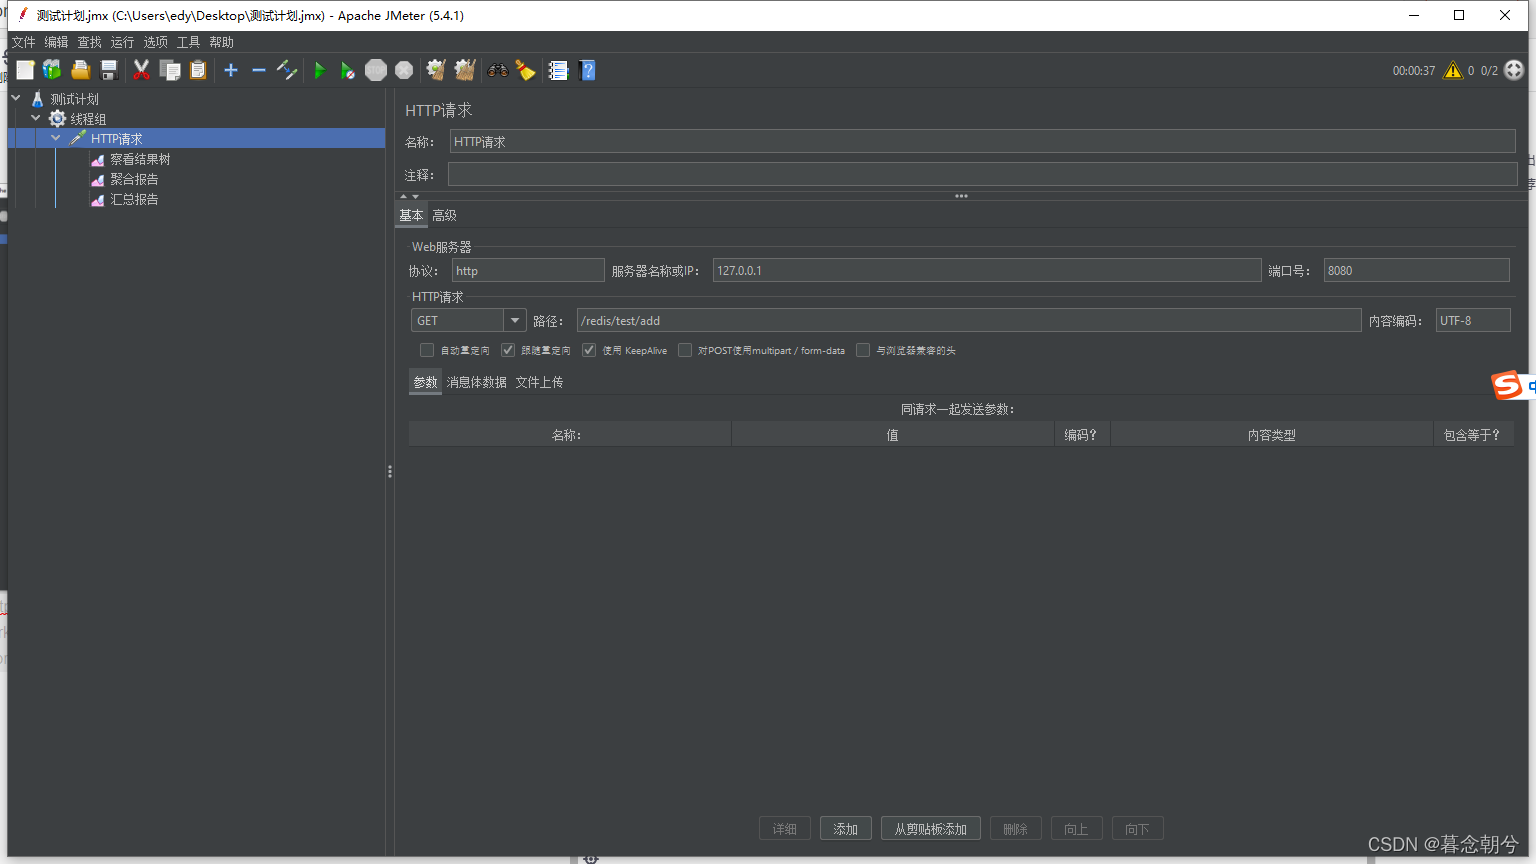This screenshot has width=1536, height=864.
Task: Click the 服务器名称或IP field showing 127.0.0.1
Action: [987, 270]
